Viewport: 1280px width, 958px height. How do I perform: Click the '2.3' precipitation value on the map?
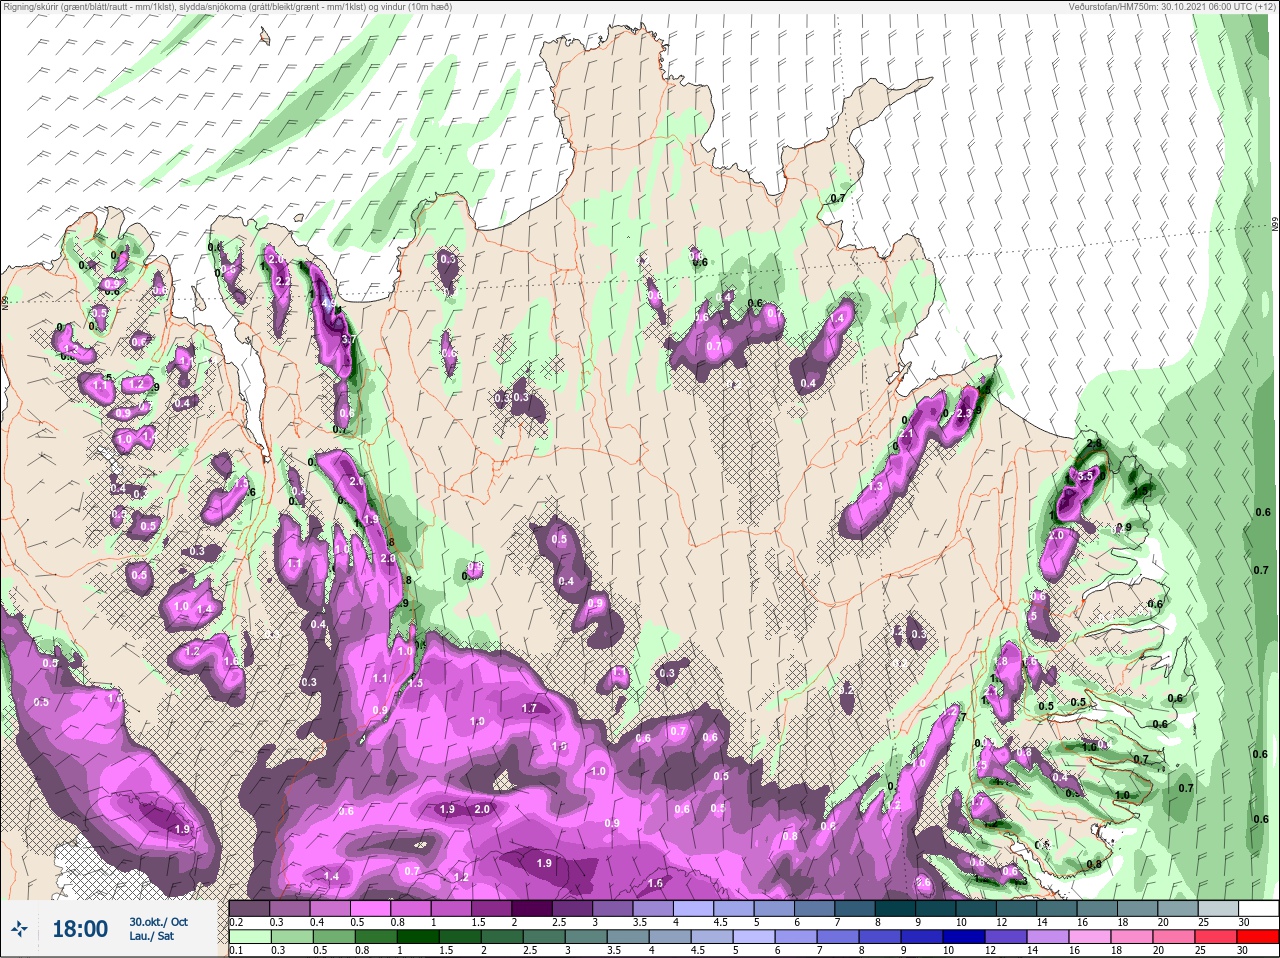(964, 413)
